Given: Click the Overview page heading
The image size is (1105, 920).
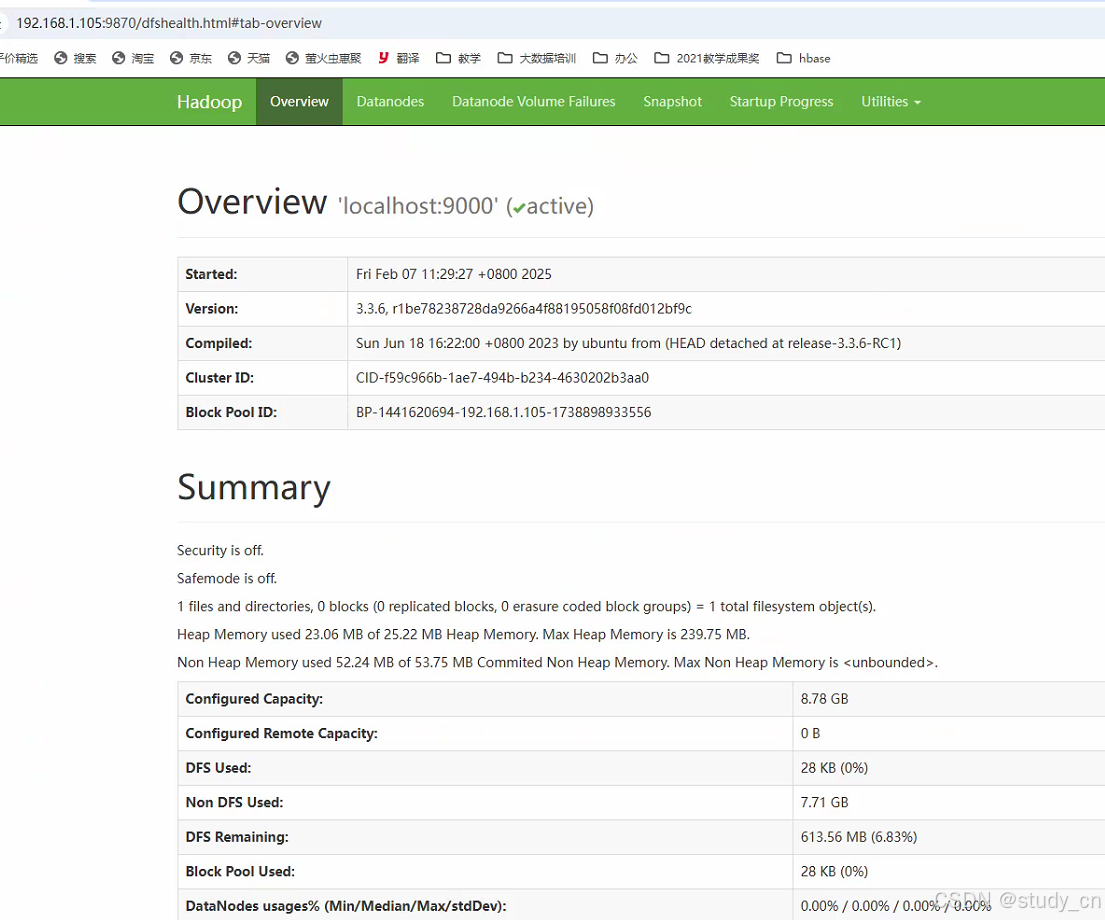Looking at the screenshot, I should point(252,202).
